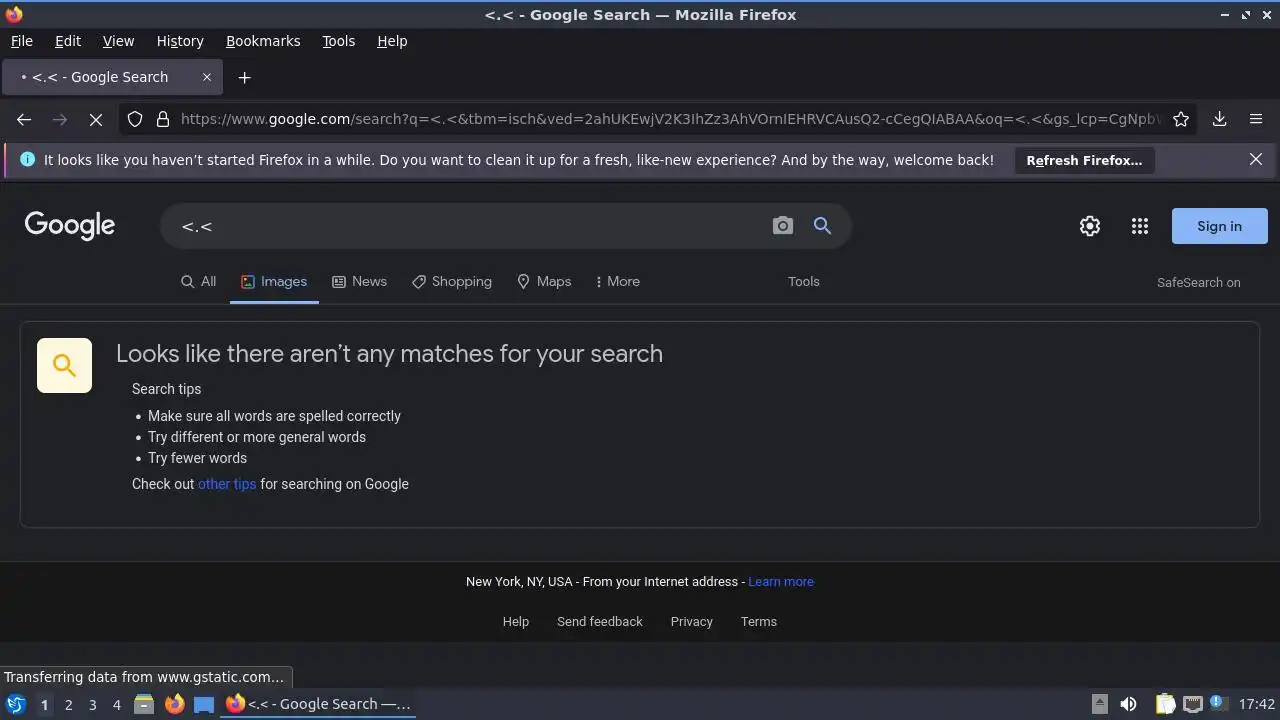View site security via the padlock icon

163,119
